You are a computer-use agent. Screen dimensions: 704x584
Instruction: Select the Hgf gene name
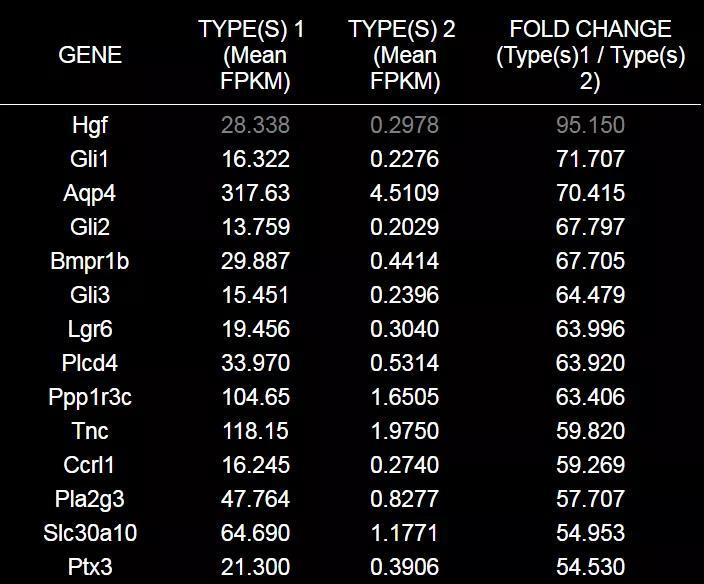click(90, 125)
